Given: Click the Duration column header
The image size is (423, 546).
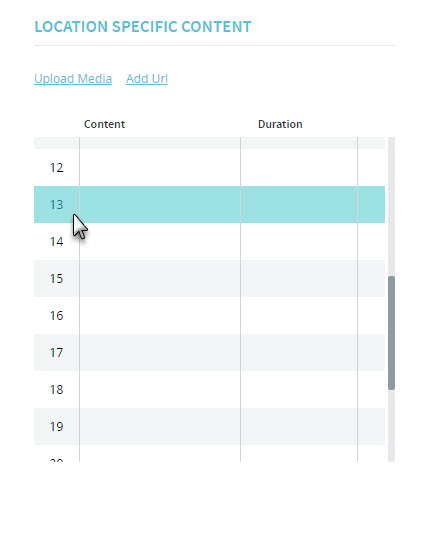Looking at the screenshot, I should (280, 124).
